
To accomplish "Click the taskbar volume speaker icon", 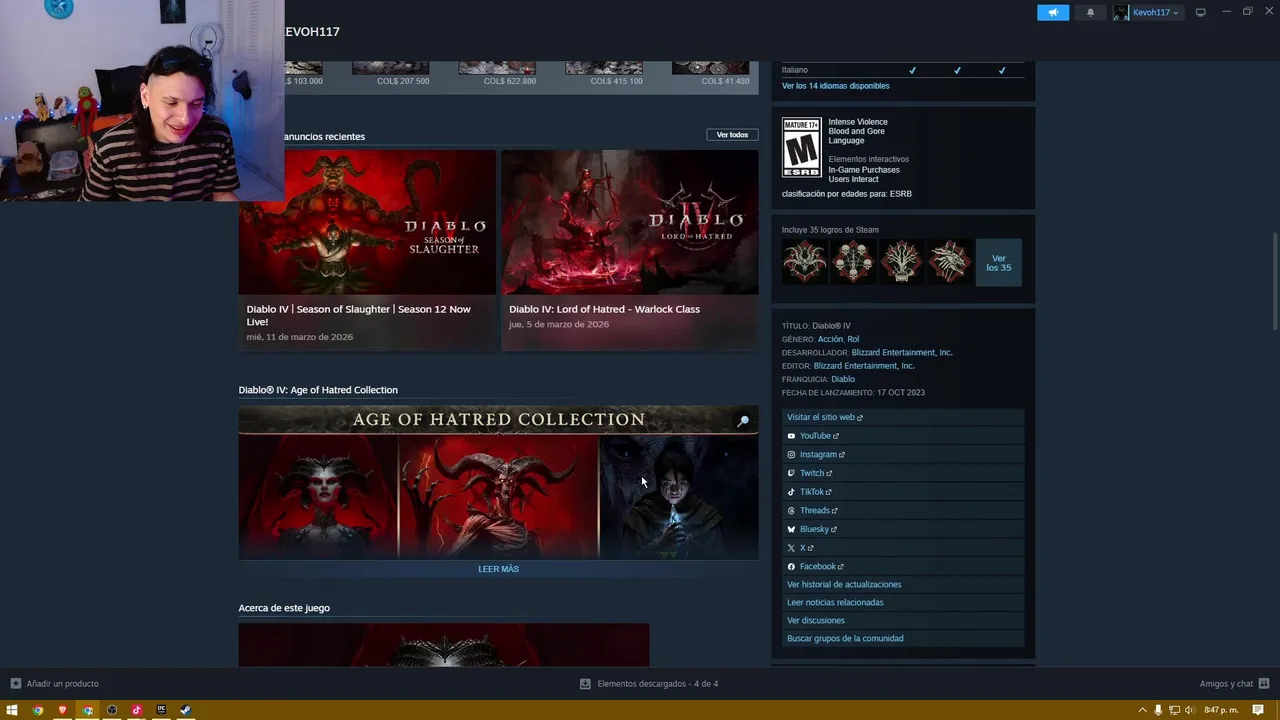I will point(1189,710).
